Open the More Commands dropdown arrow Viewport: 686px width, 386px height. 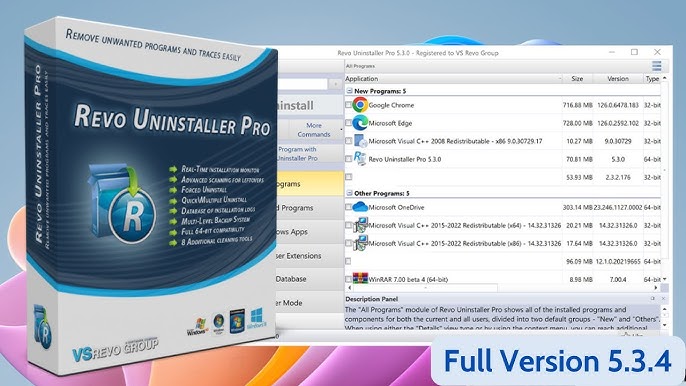(x=341, y=130)
